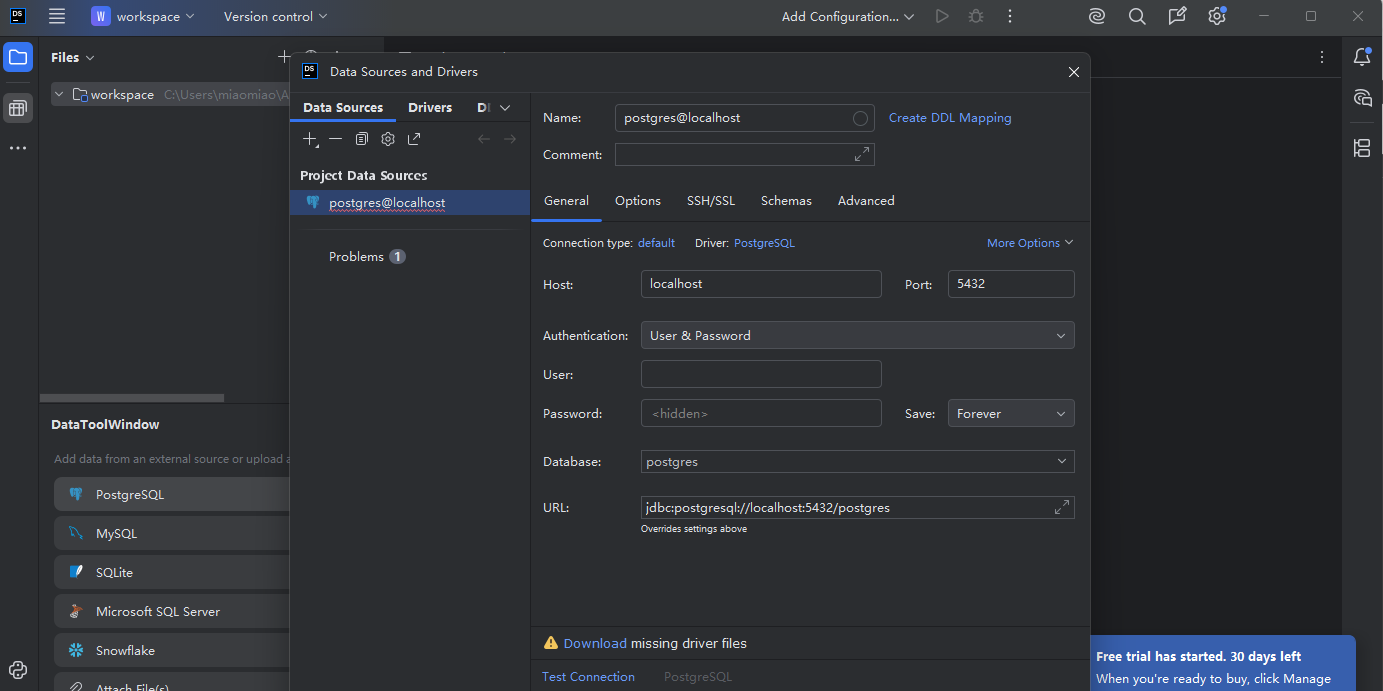The image size is (1383, 691).
Task: Click the Test Connection link
Action: 588,677
